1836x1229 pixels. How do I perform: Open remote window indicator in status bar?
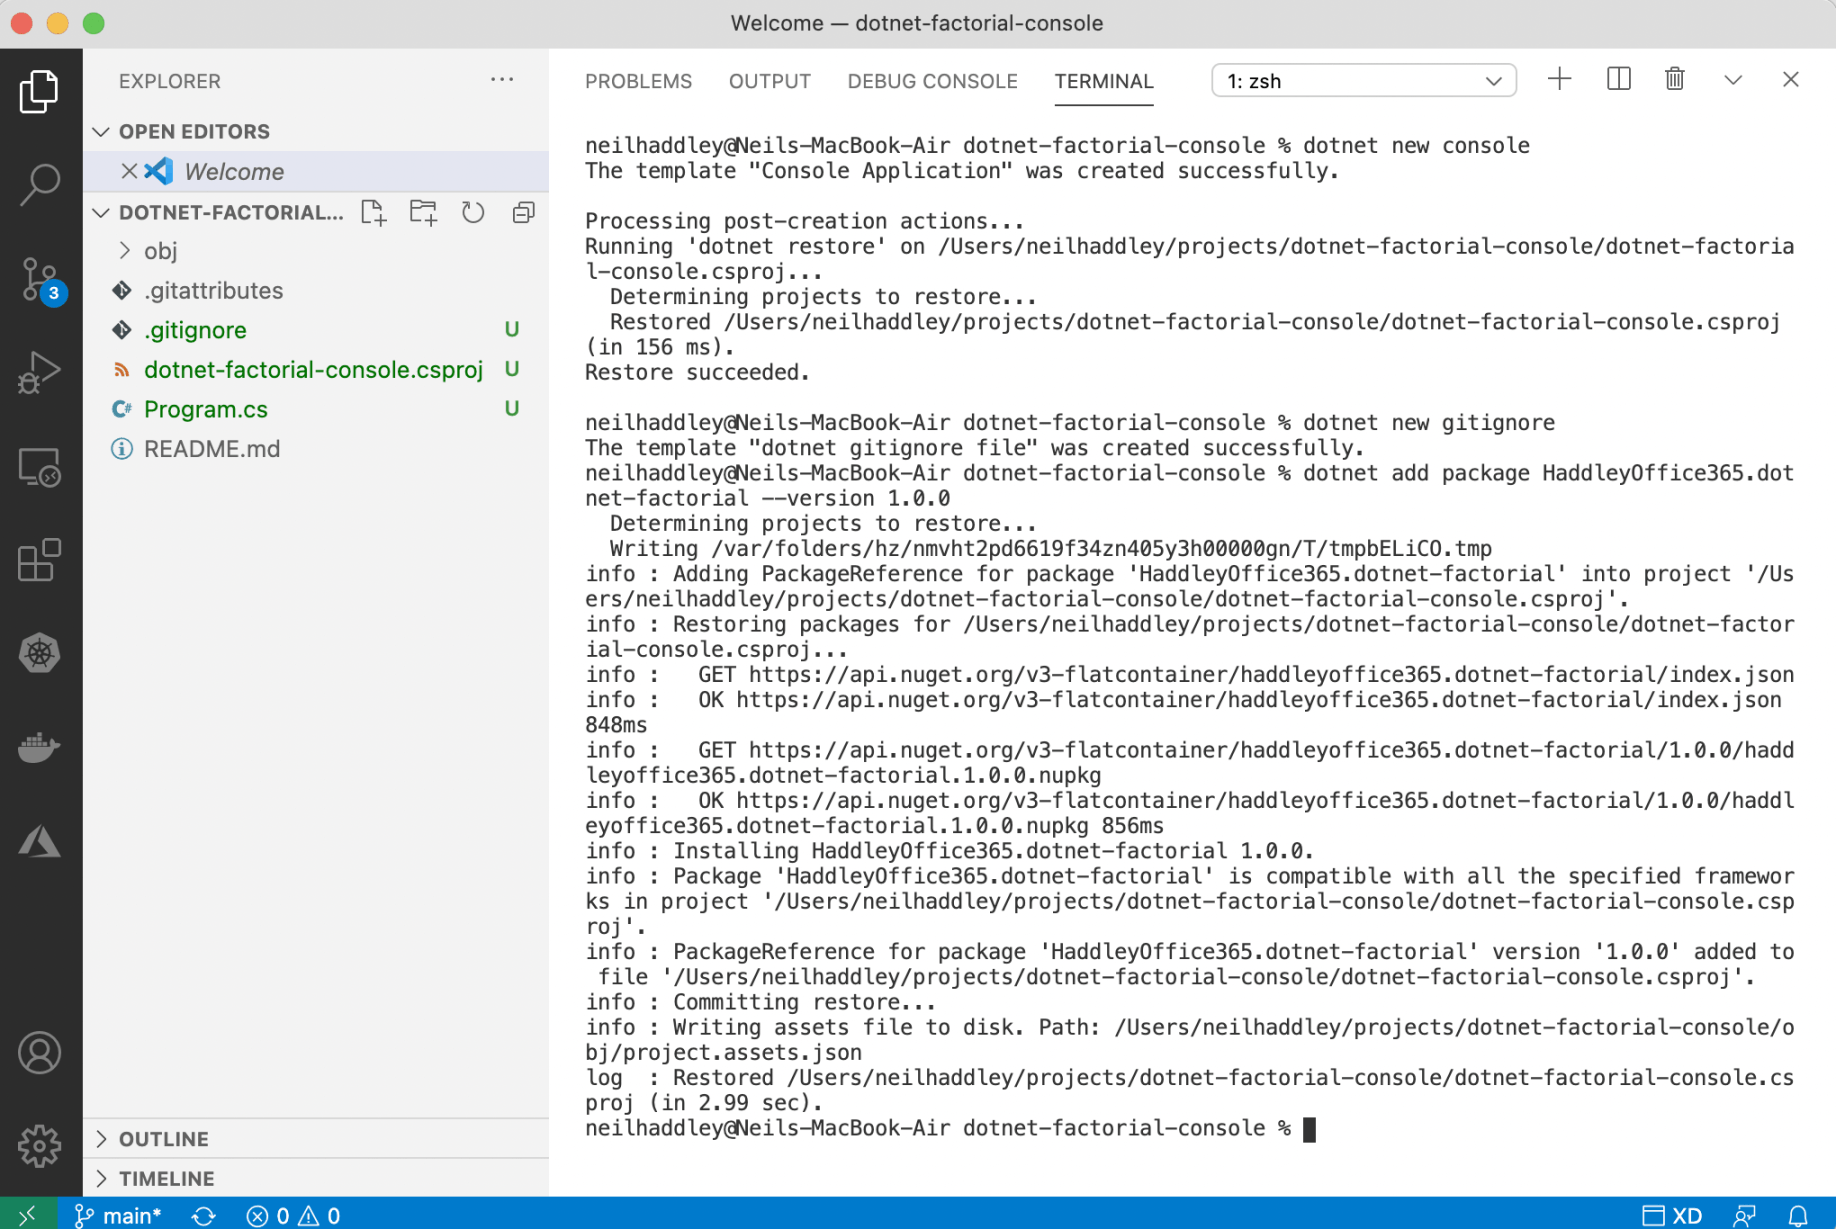pyautogui.click(x=27, y=1214)
